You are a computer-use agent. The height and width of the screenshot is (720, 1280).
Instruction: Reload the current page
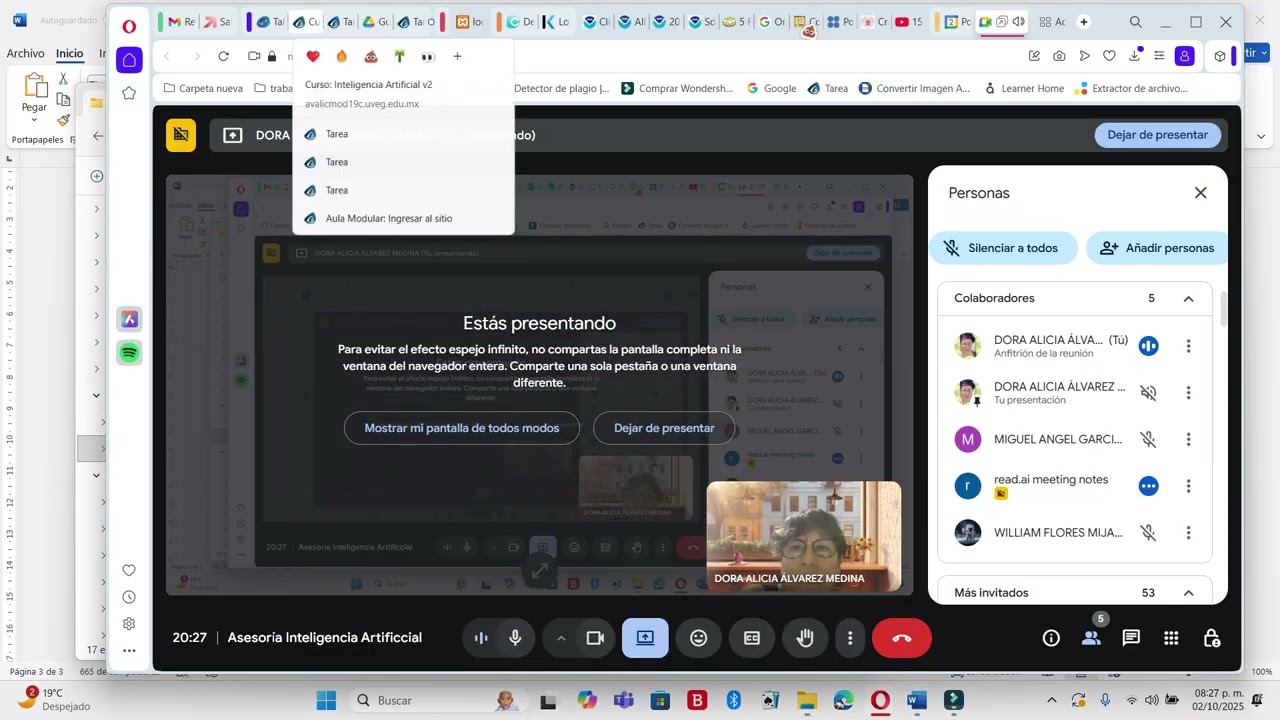[223, 57]
